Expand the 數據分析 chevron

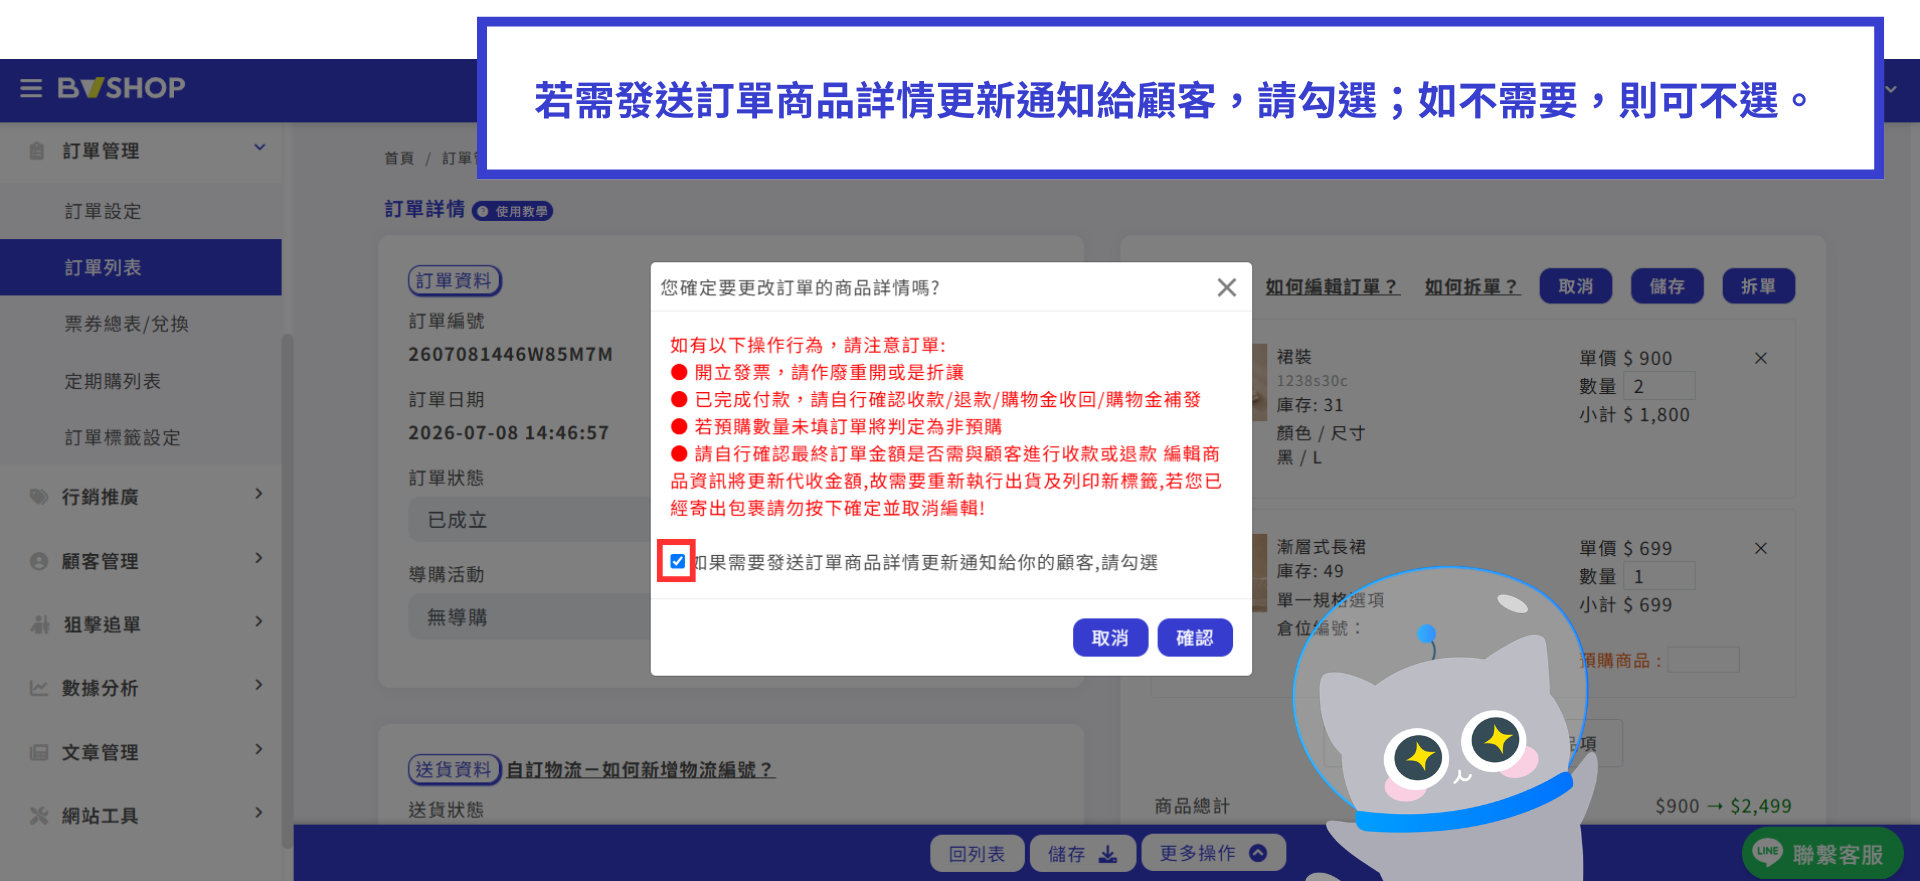pyautogui.click(x=259, y=685)
